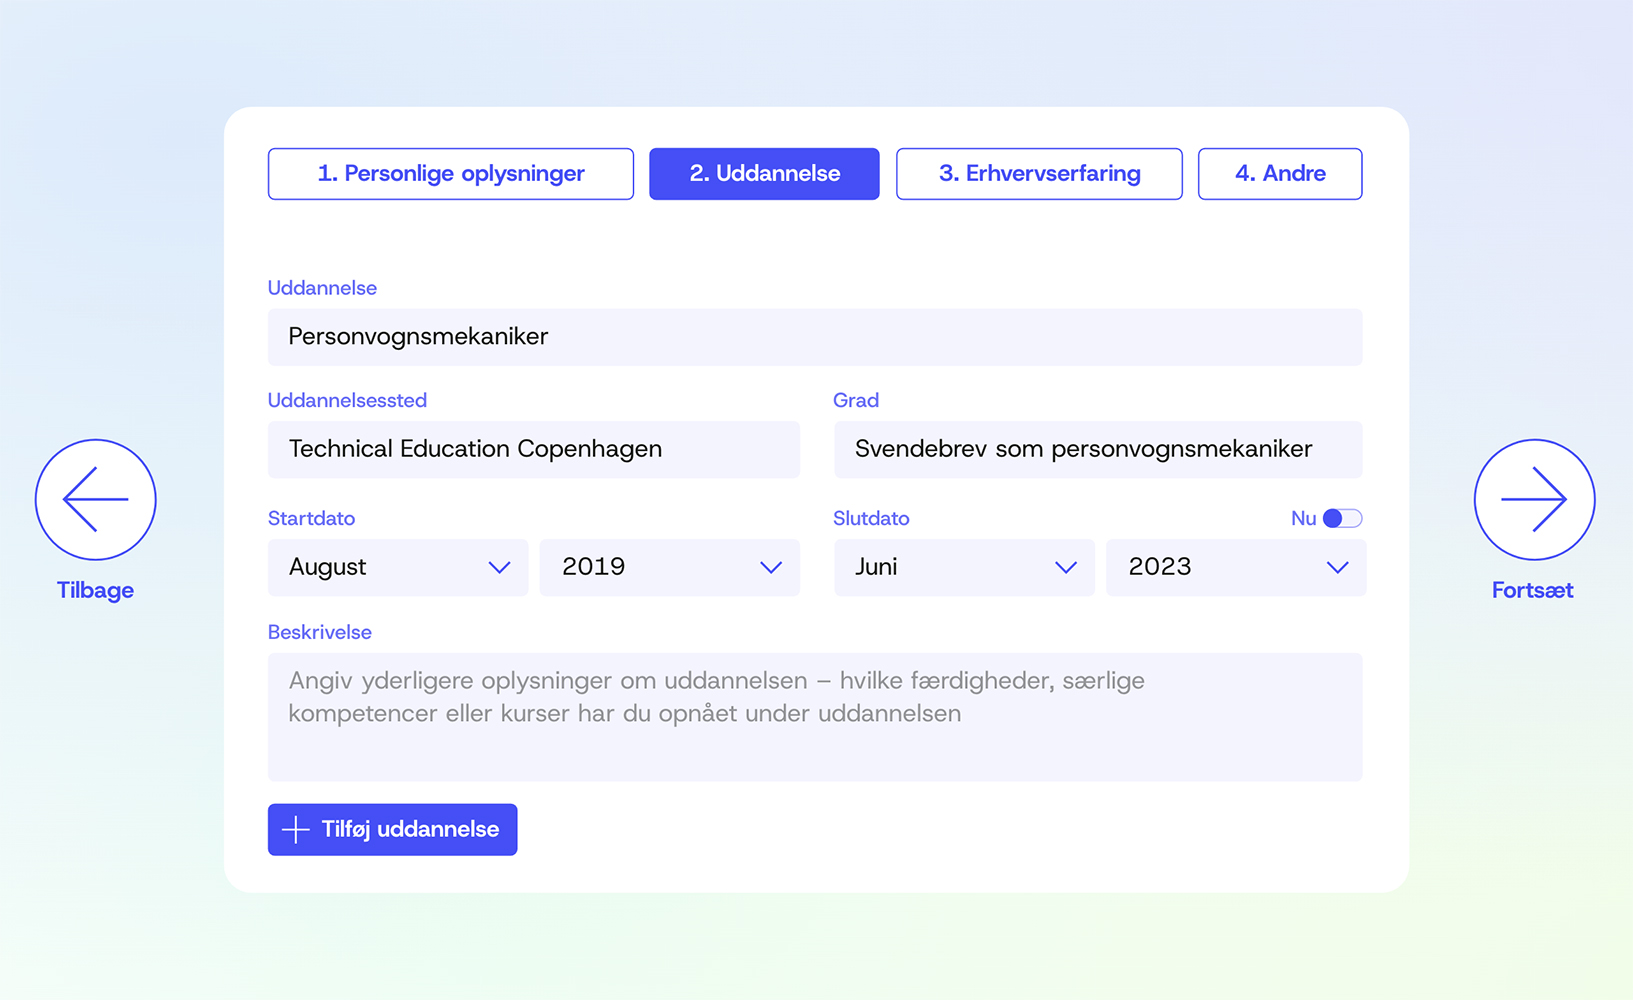Click the Fortsæt text label

pyautogui.click(x=1532, y=590)
